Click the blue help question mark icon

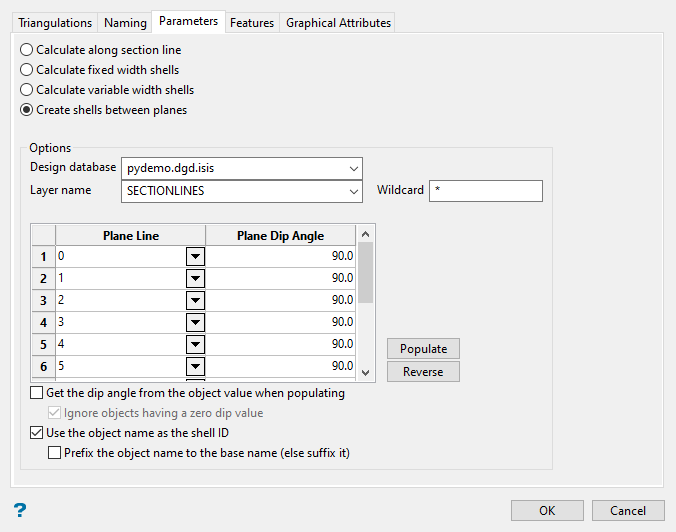pyautogui.click(x=20, y=510)
